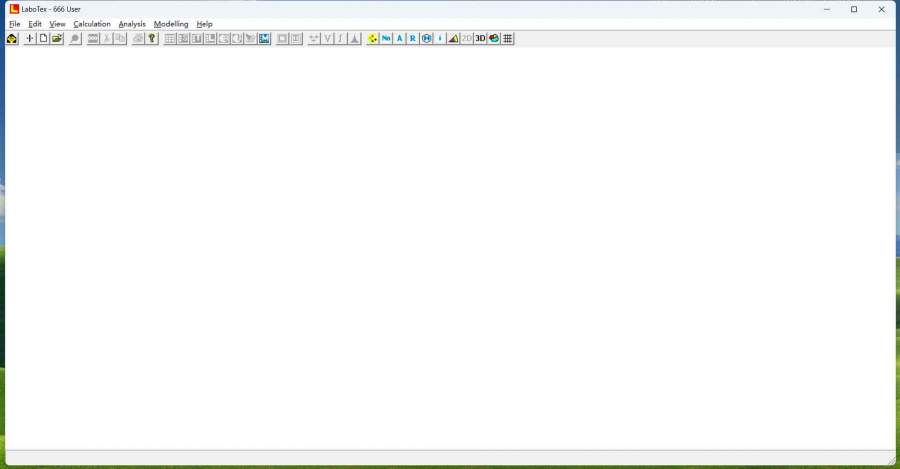Click the triangle toolbar icon

tap(453, 38)
